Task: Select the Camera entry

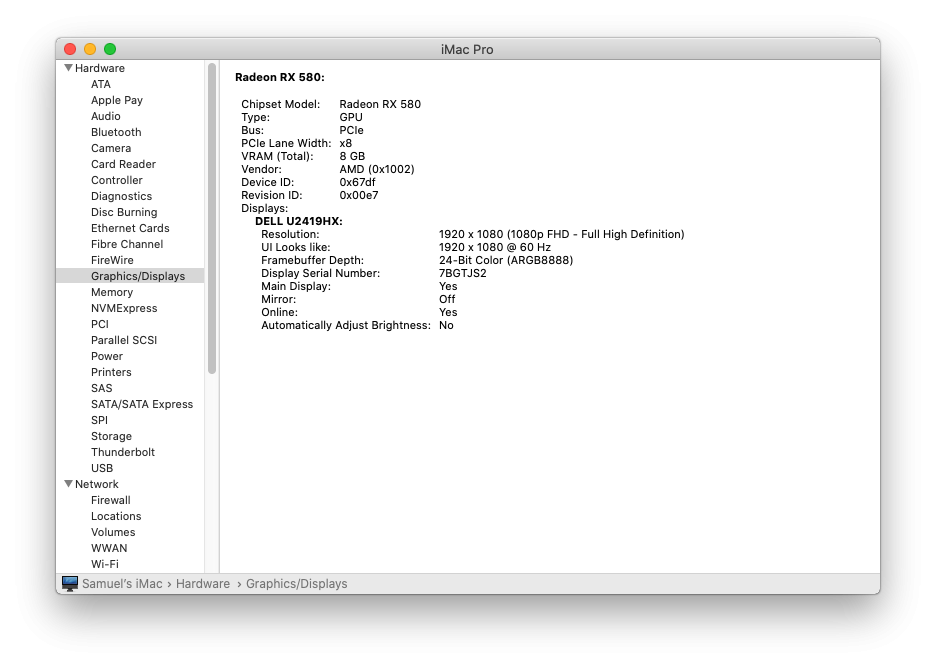Action: [111, 148]
